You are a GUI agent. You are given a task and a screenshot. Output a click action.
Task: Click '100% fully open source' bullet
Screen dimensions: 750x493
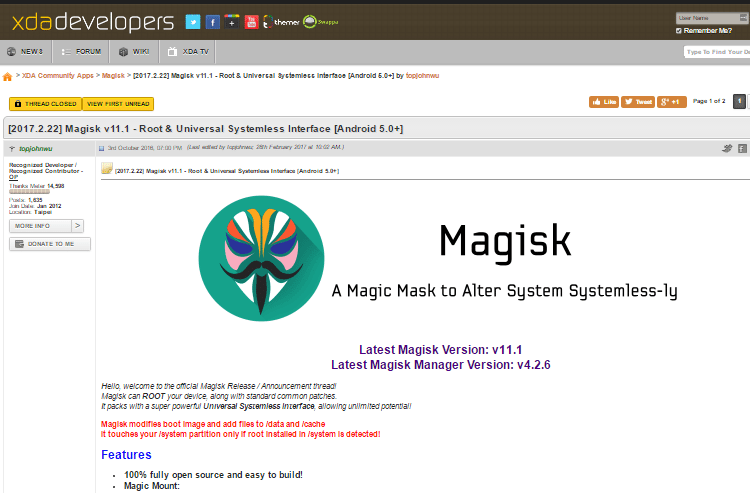[x=213, y=475]
